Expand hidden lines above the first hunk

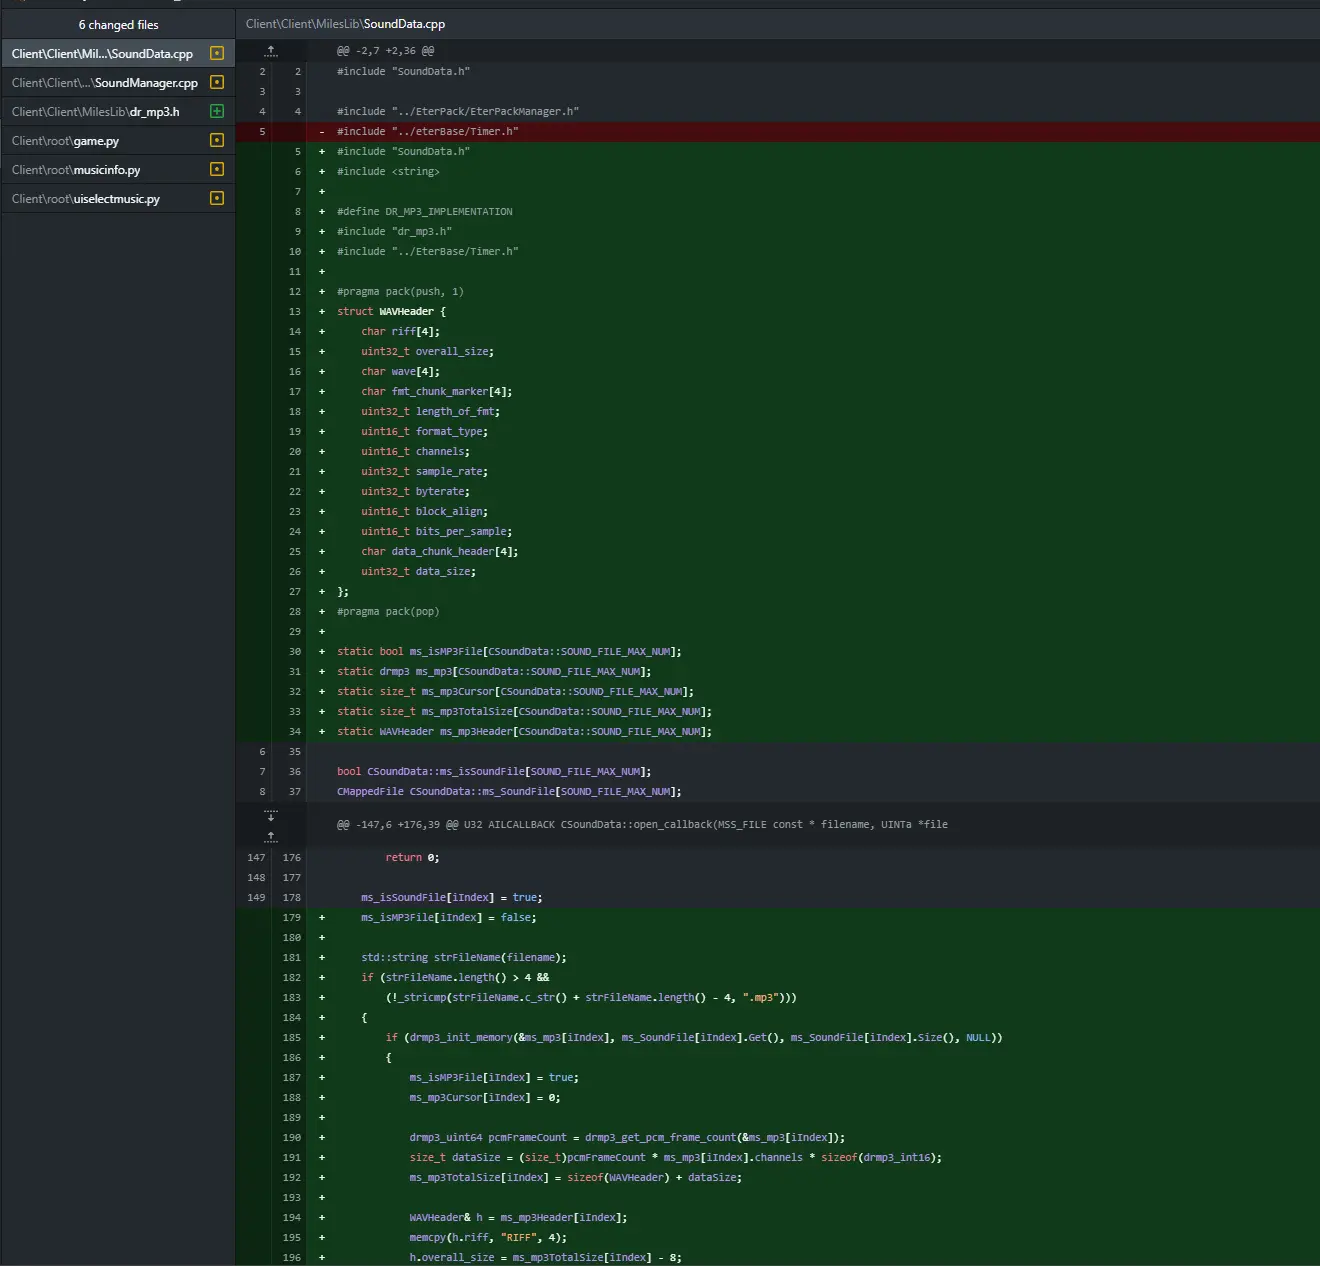click(271, 50)
